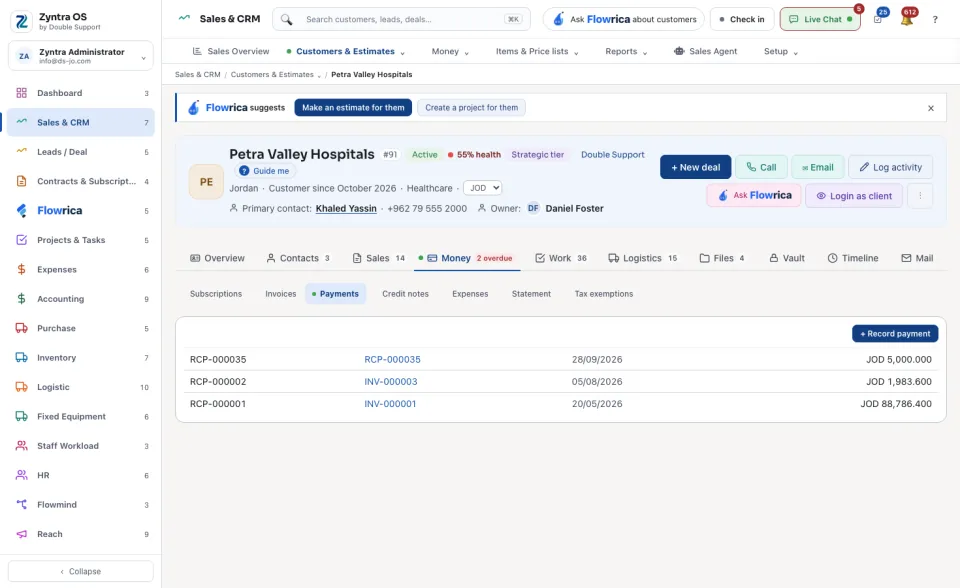Click the New deal button
Screen dimensions: 960x588
(x=695, y=167)
